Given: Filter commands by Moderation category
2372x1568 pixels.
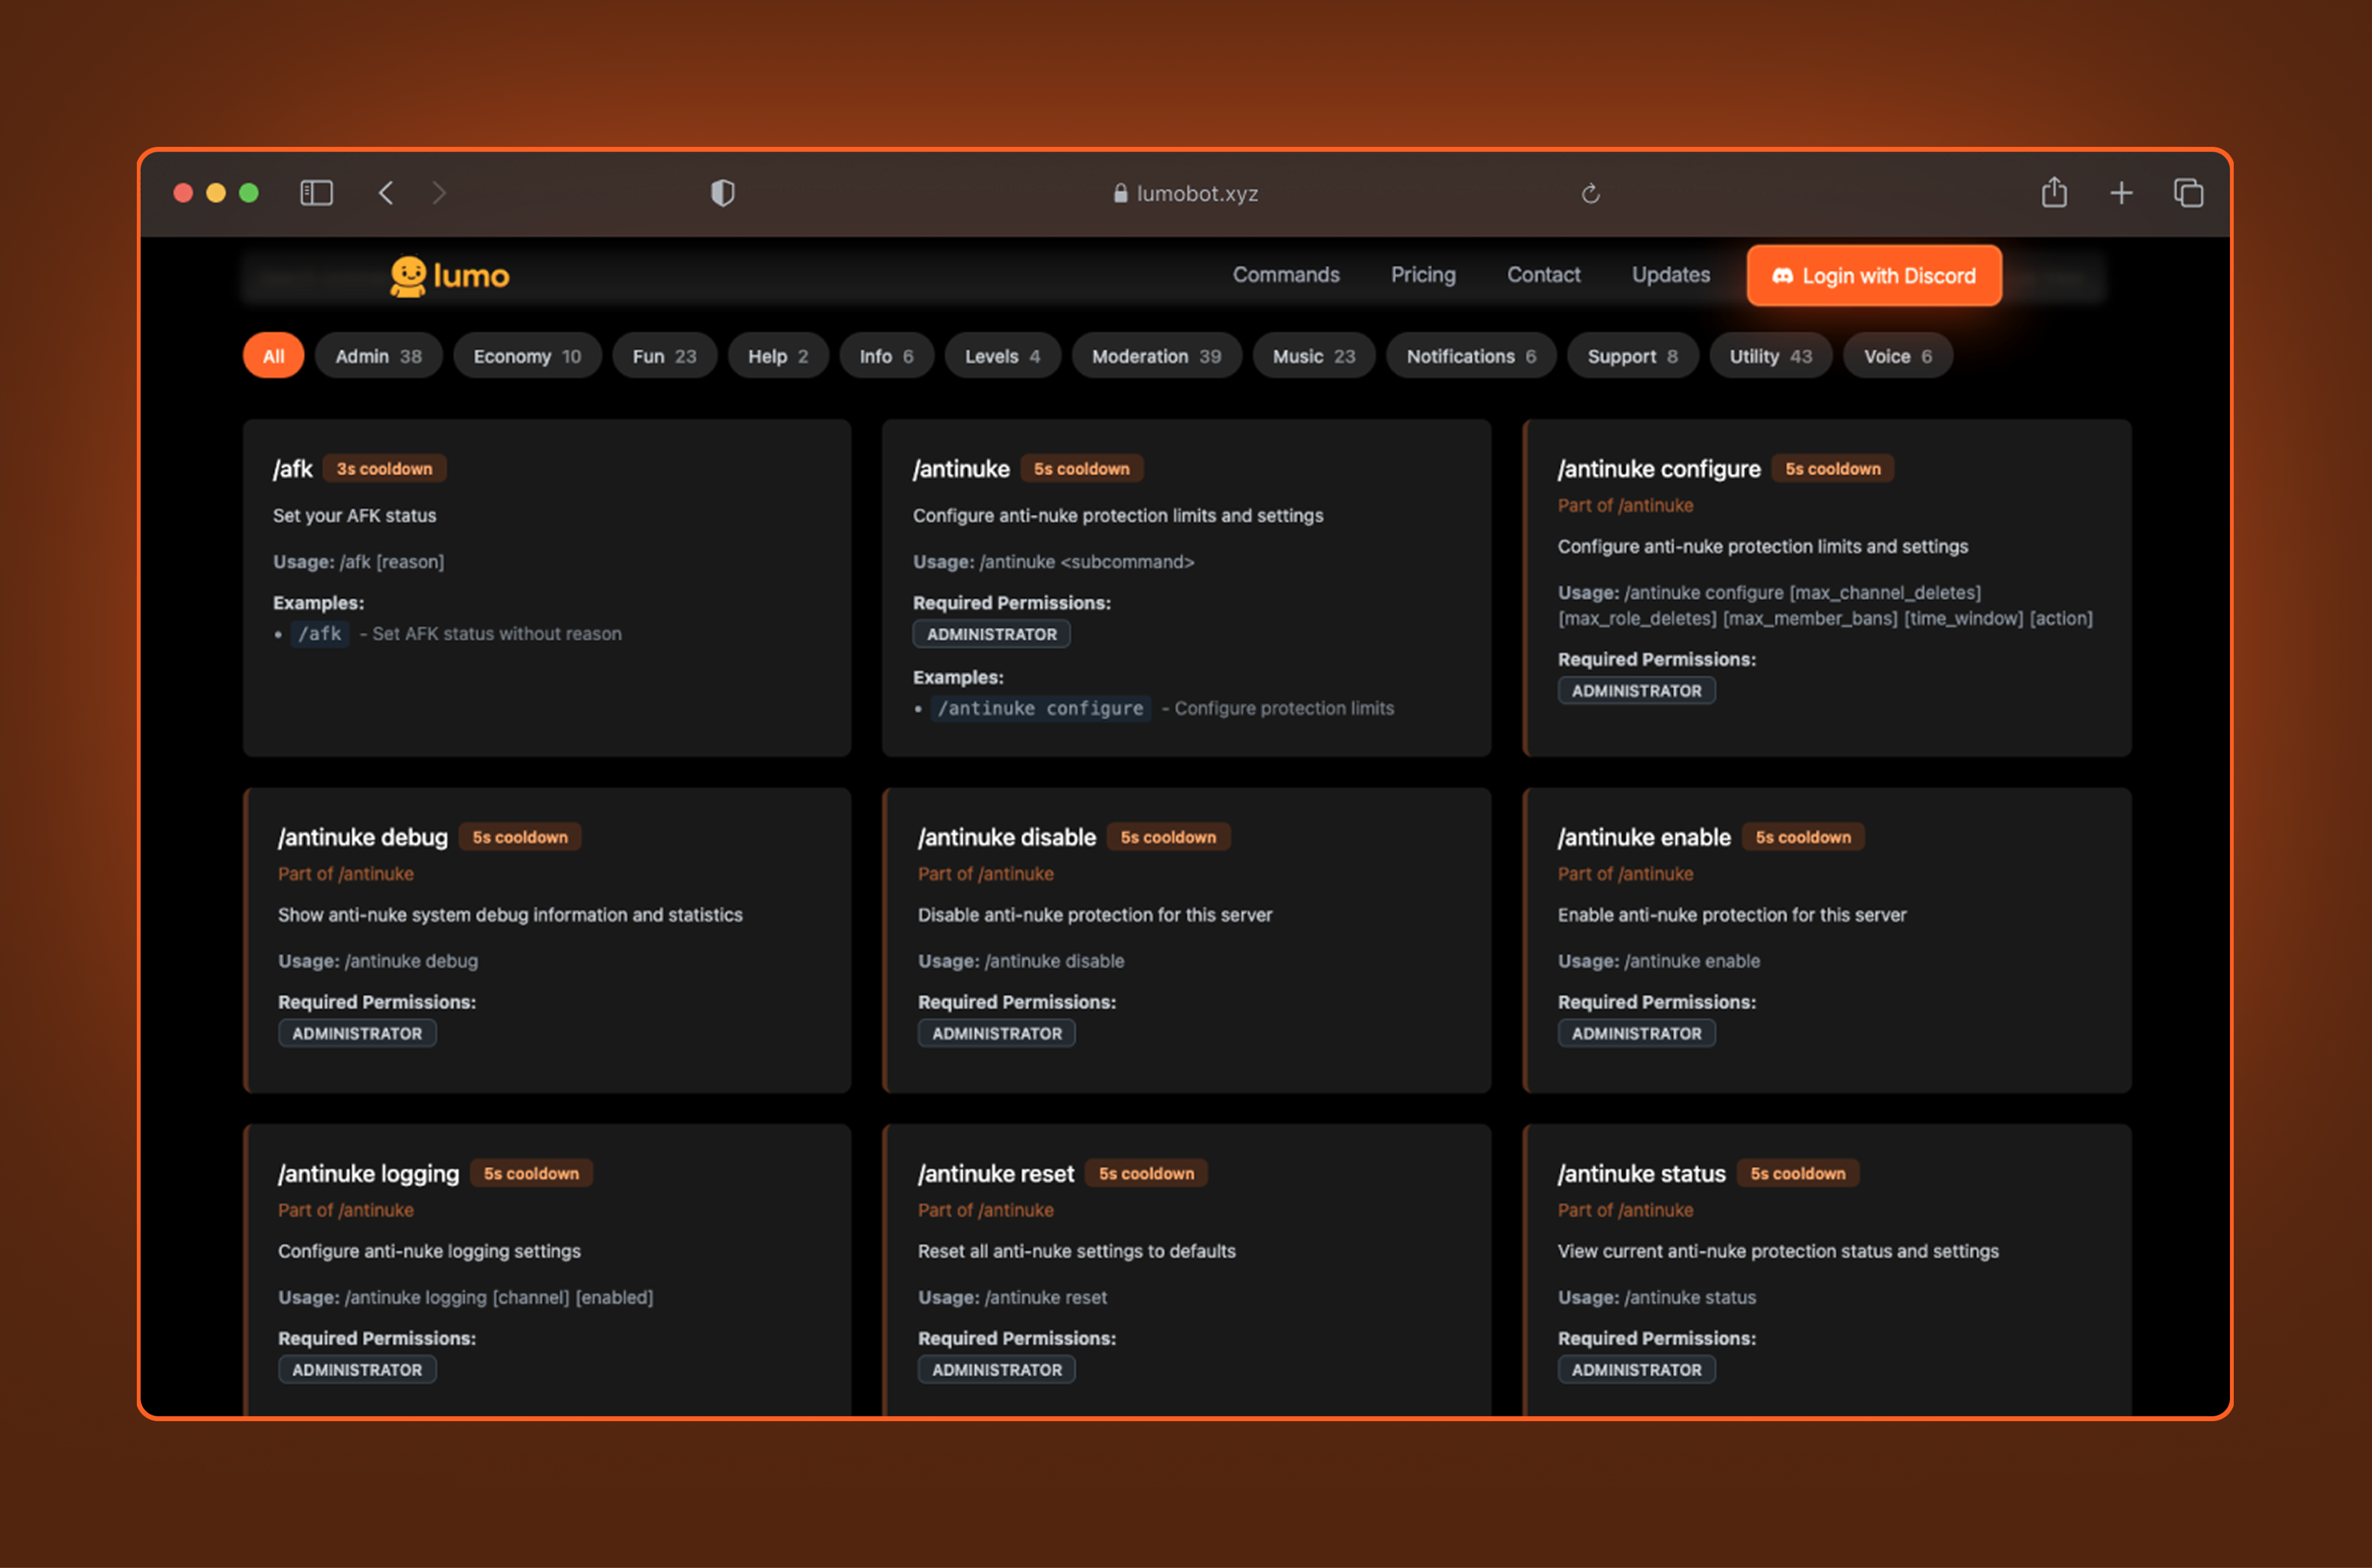Looking at the screenshot, I should pos(1156,356).
